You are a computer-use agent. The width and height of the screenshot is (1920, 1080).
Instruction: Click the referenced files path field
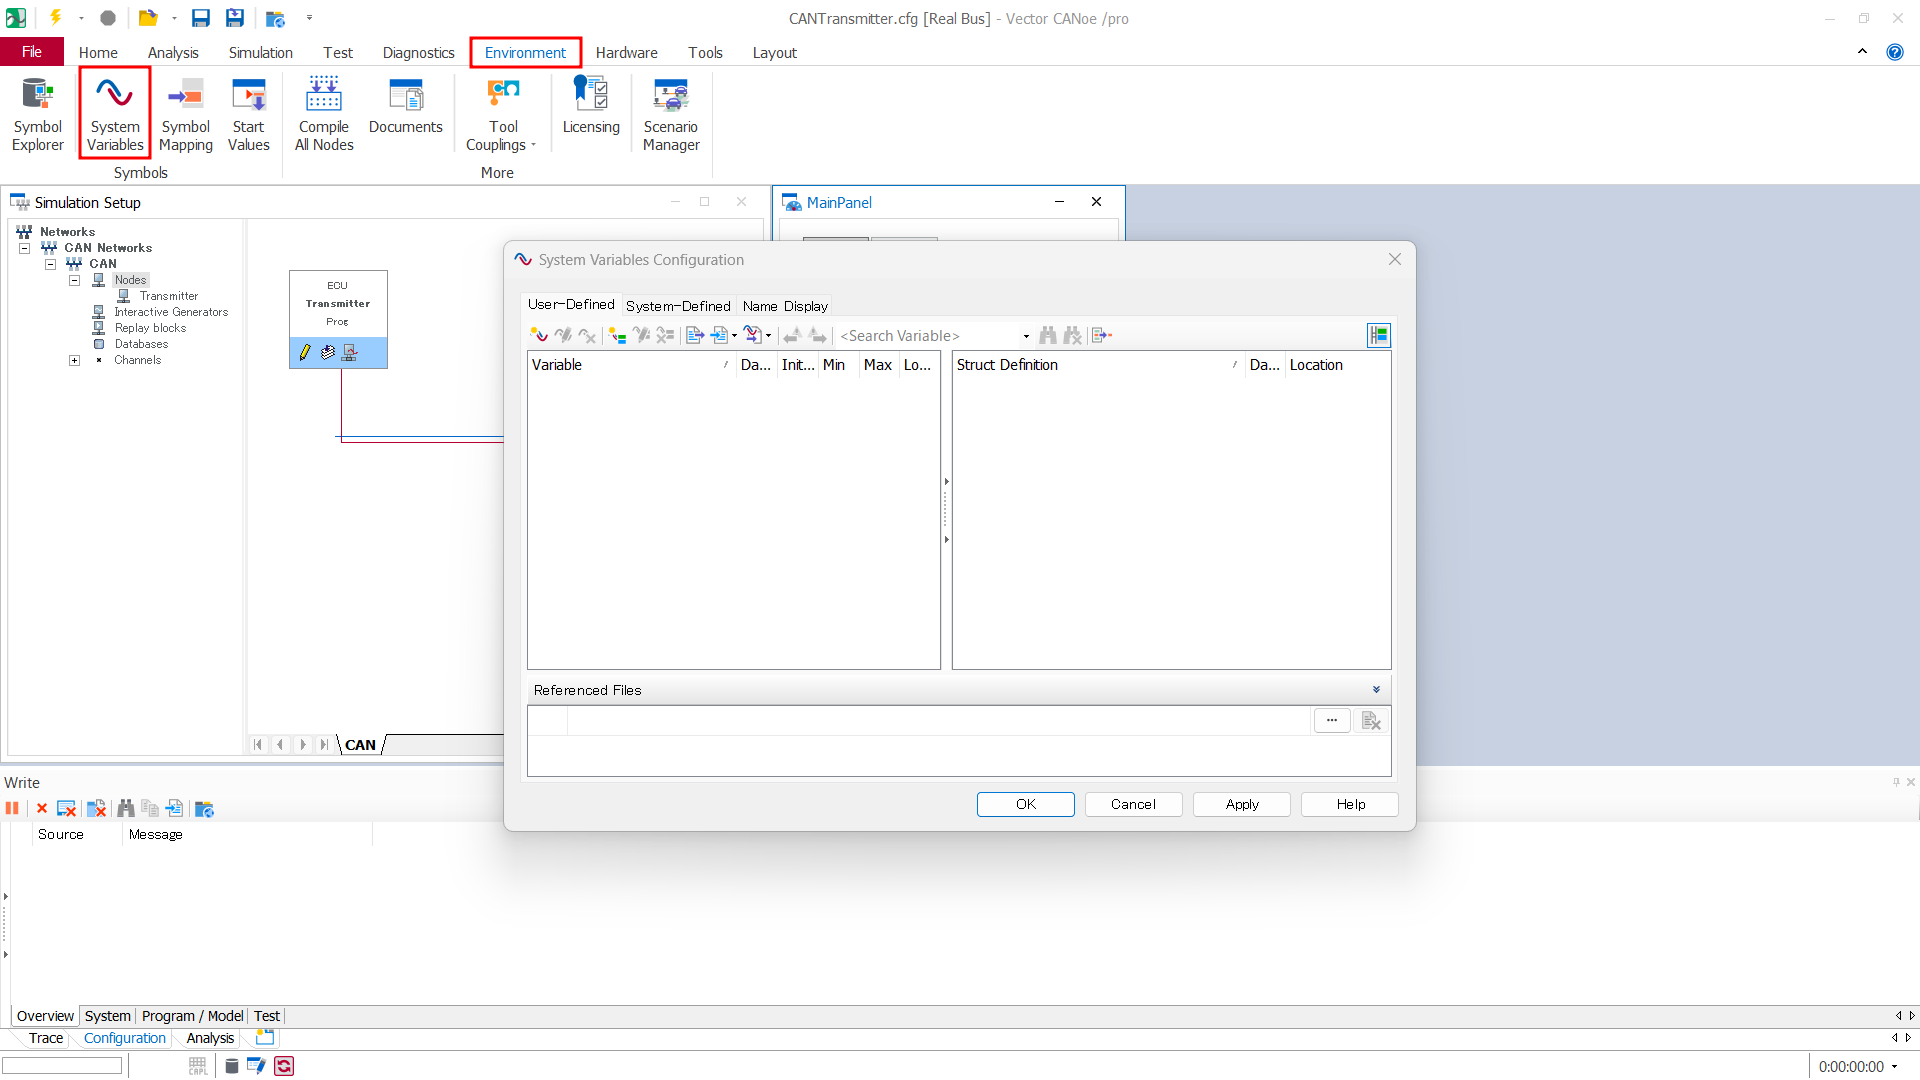click(x=938, y=721)
